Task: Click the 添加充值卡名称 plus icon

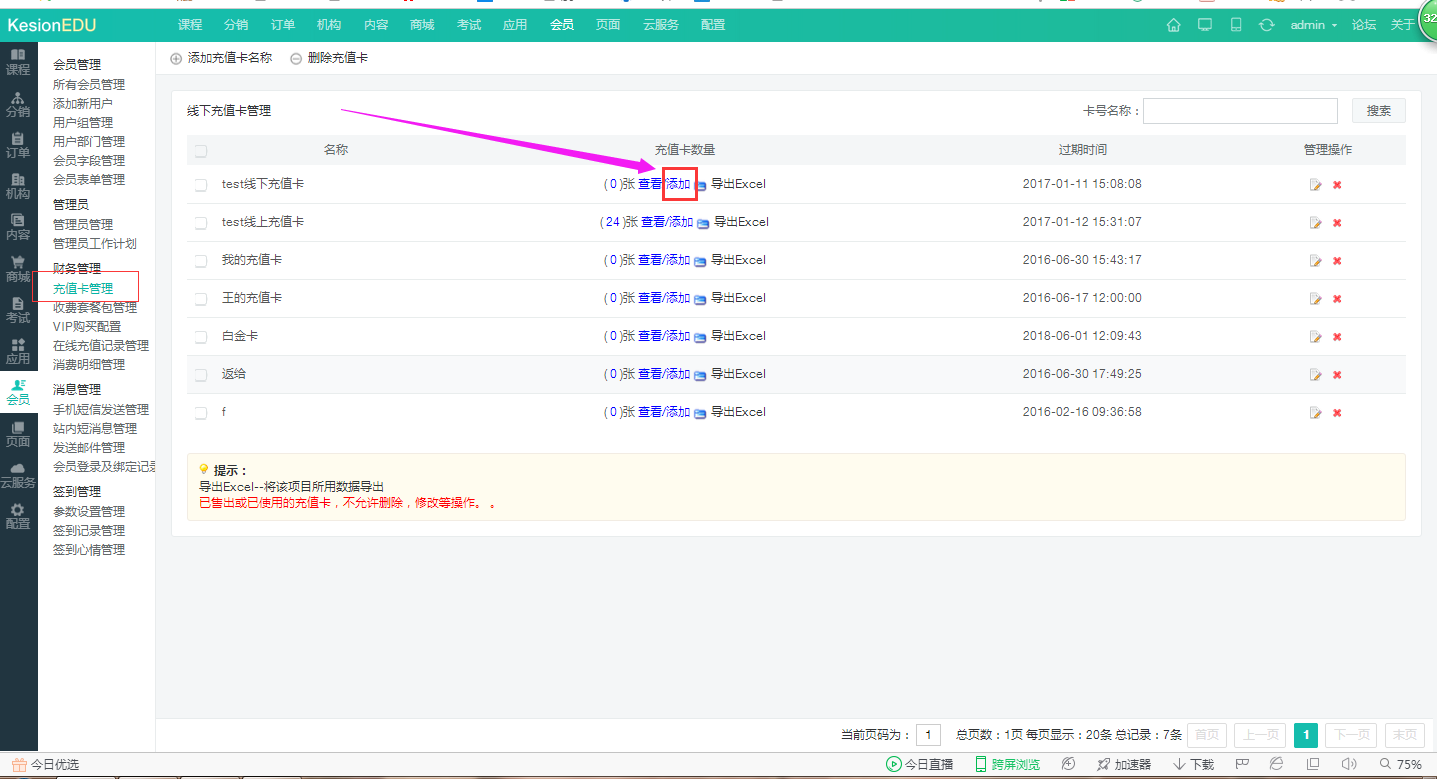Action: (176, 59)
